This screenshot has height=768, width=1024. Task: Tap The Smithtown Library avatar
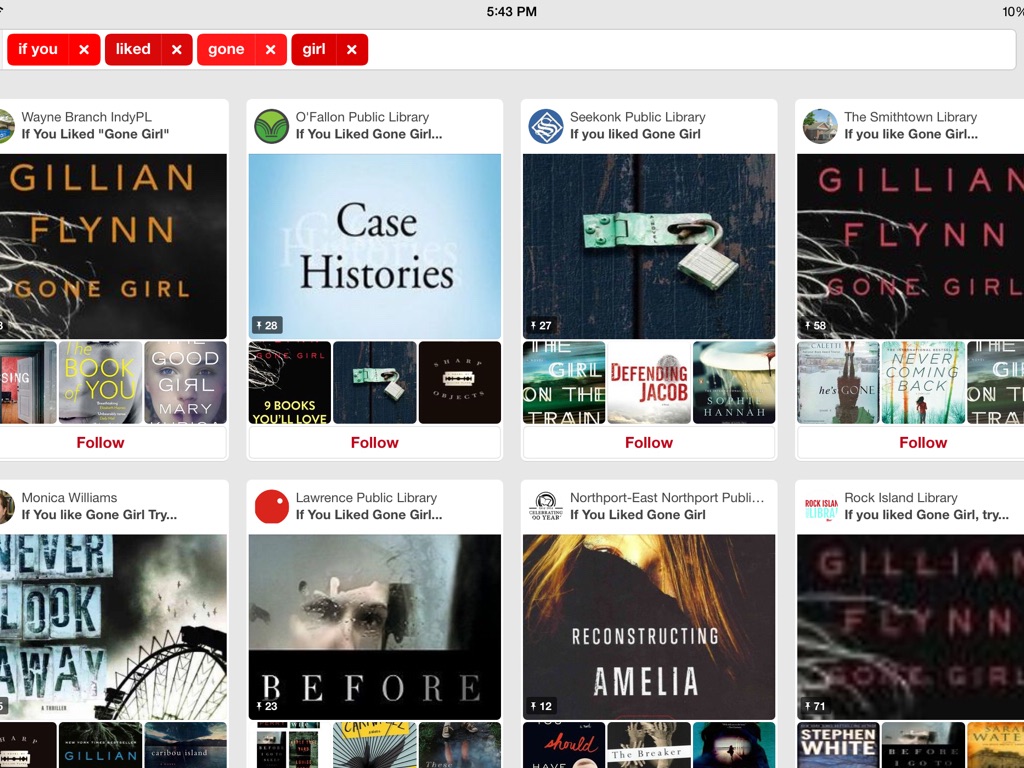click(x=820, y=126)
